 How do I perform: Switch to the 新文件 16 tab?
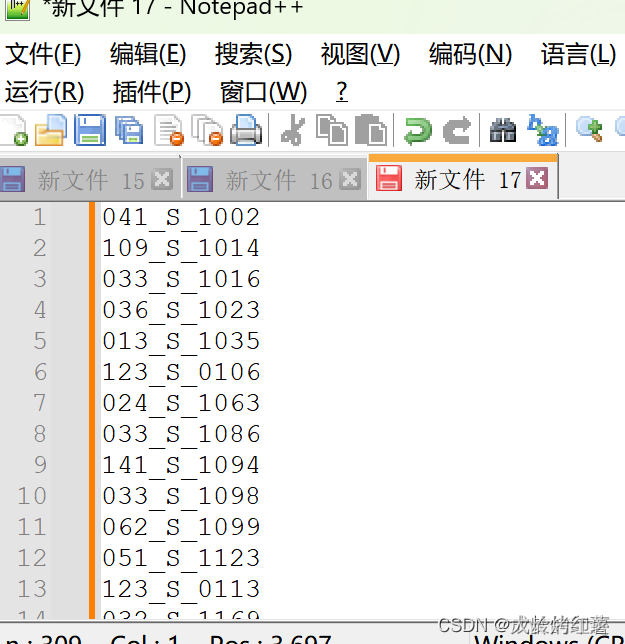(274, 180)
